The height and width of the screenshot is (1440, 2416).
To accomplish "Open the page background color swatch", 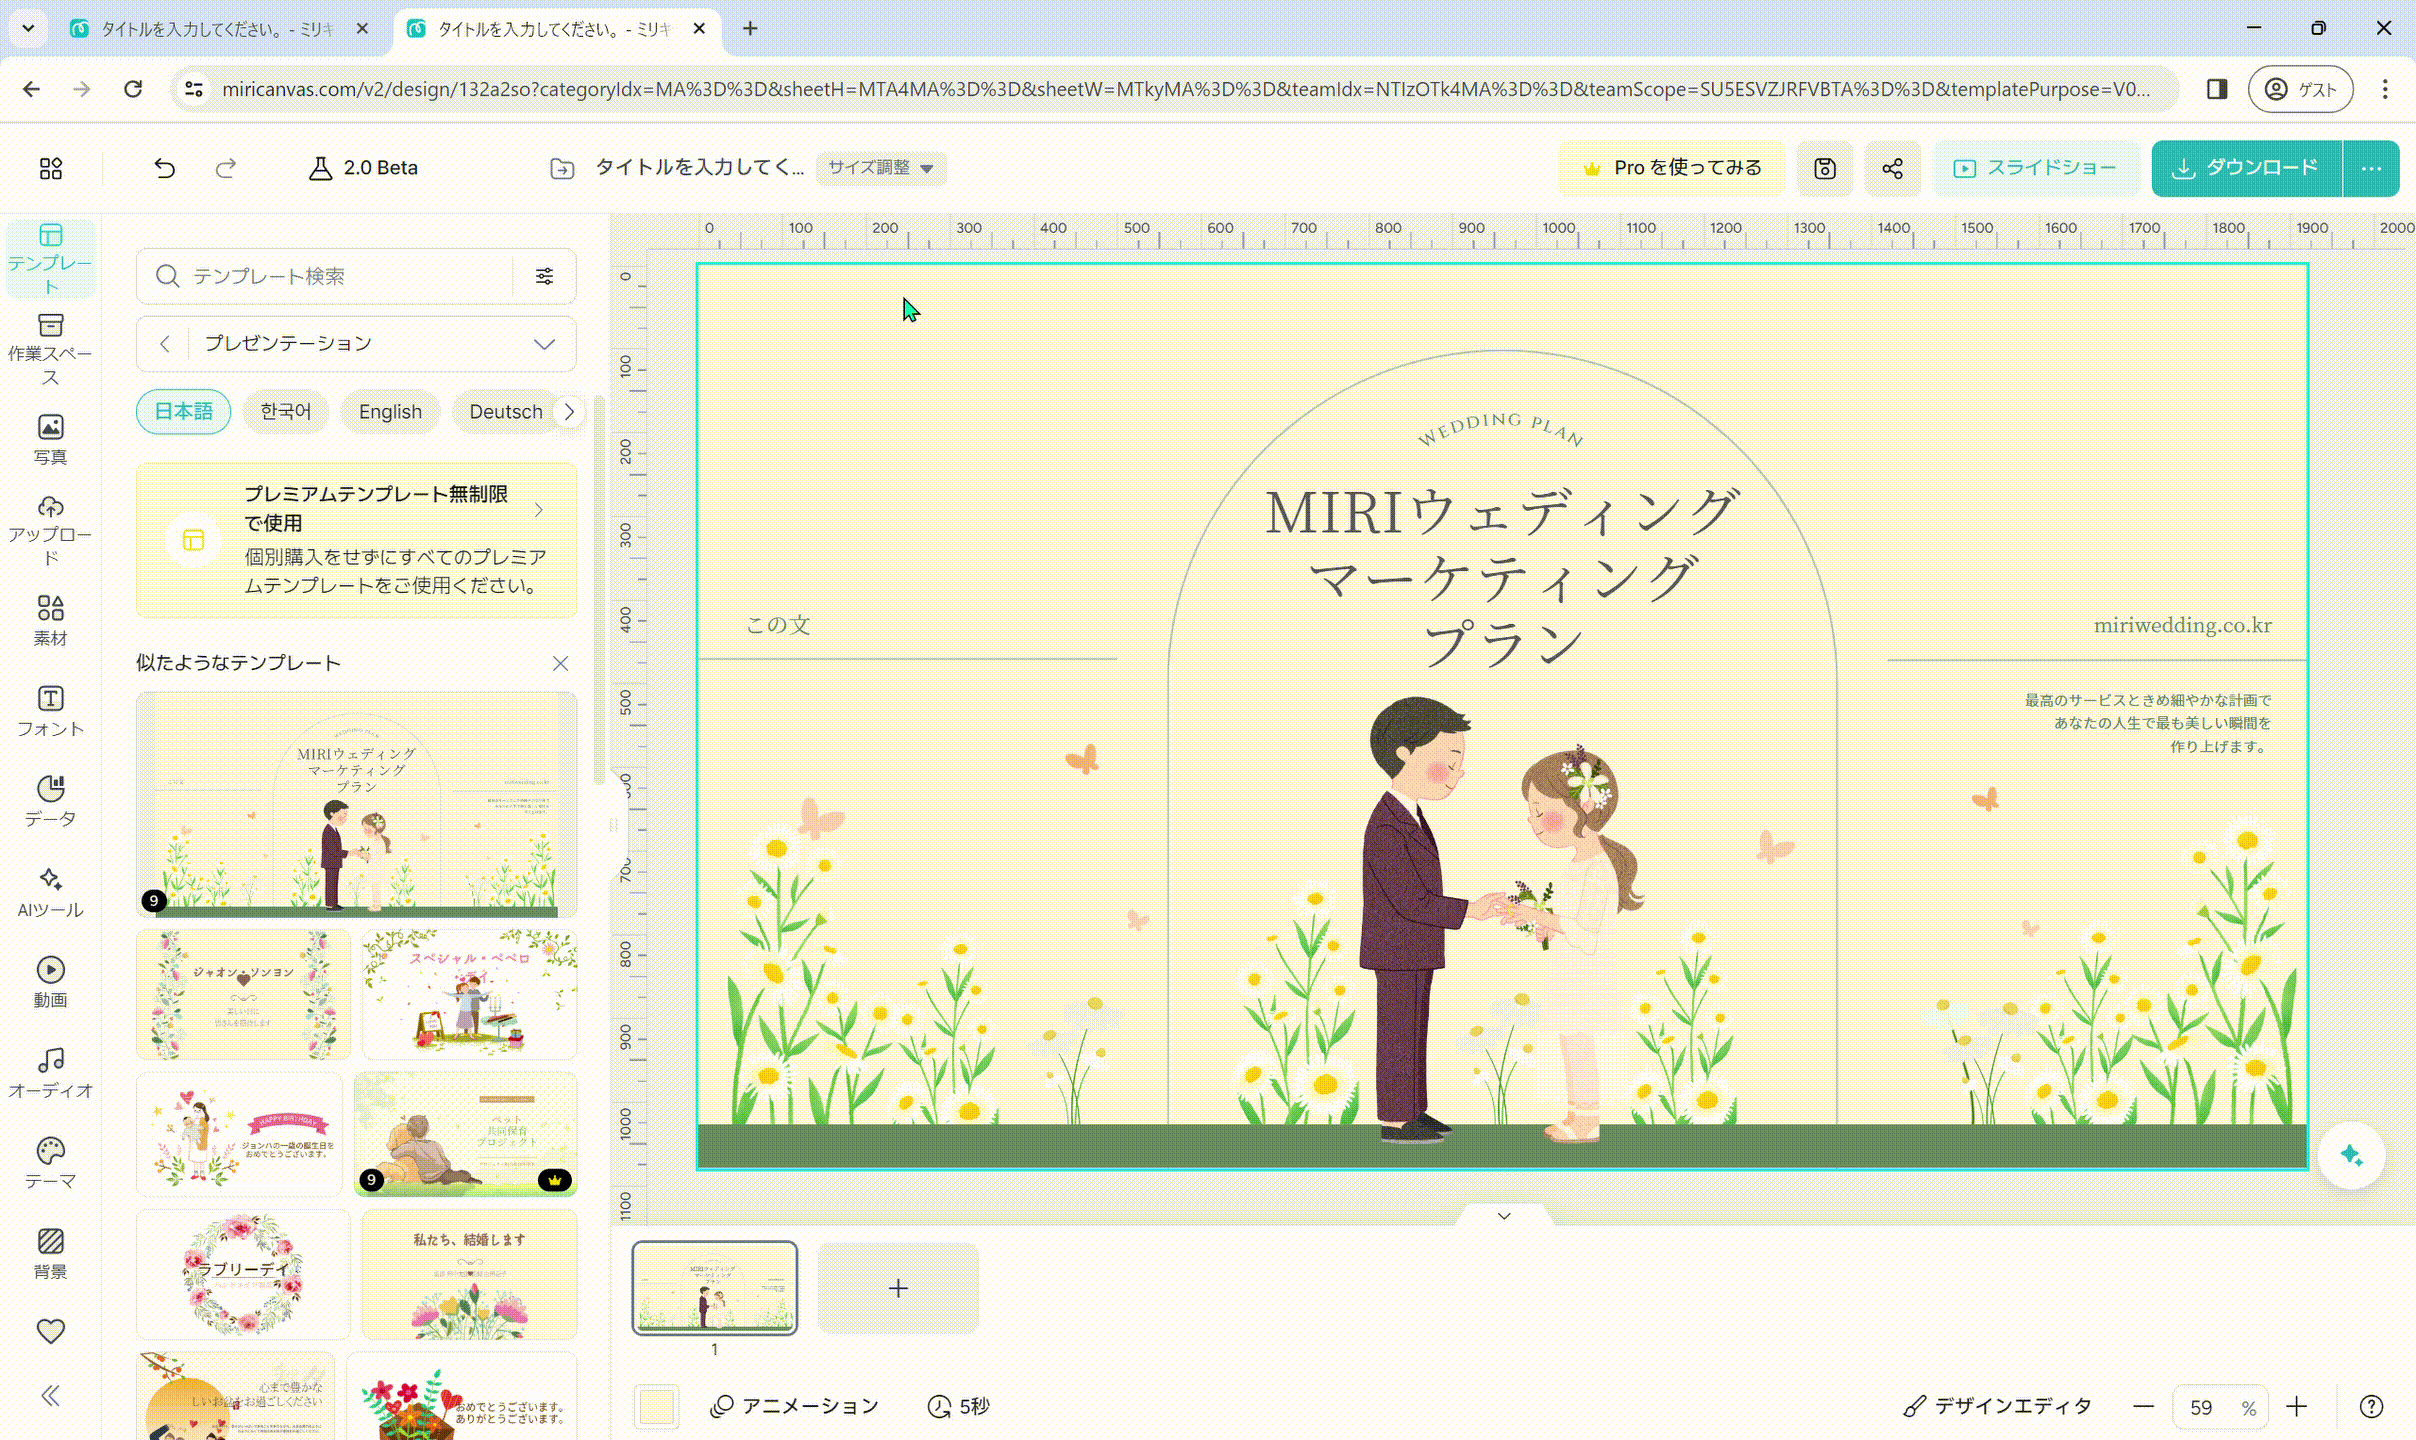I will 656,1405.
